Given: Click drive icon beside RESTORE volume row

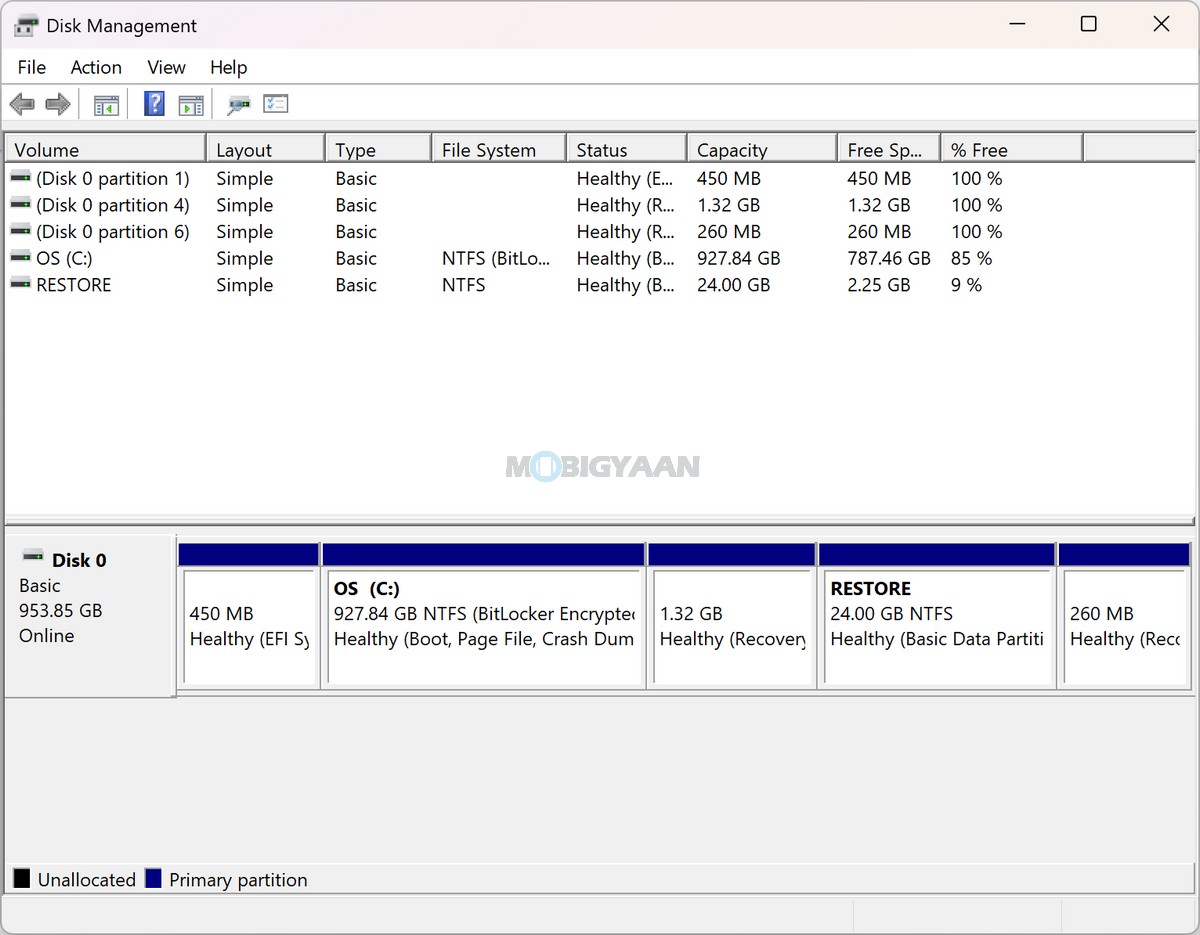Looking at the screenshot, I should 20,284.
